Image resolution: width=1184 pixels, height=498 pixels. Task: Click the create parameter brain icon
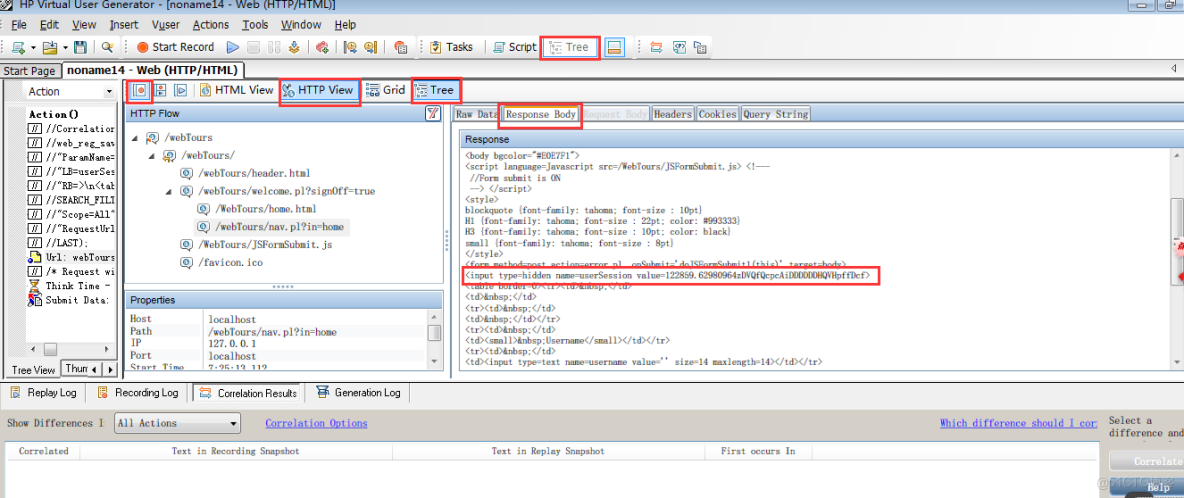point(322,47)
